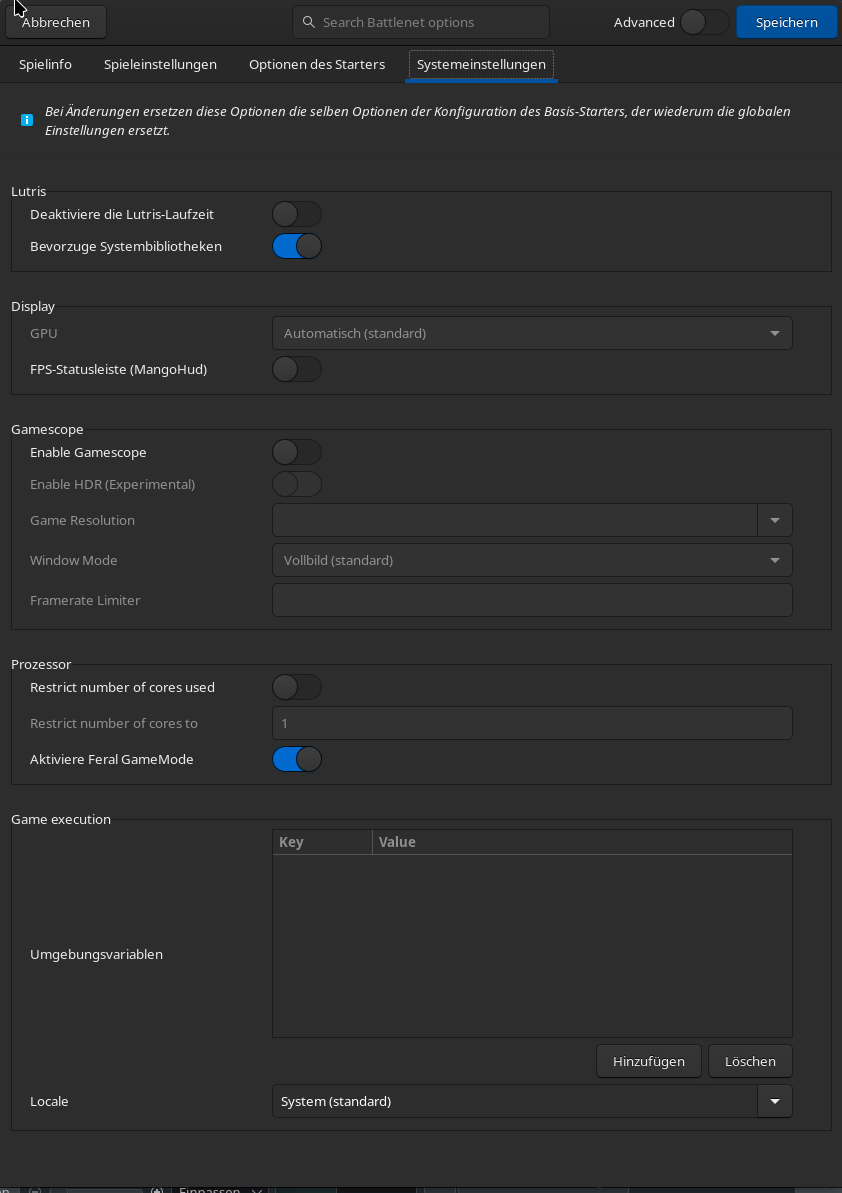
Task: Click the Game Resolution text entry
Action: point(515,520)
